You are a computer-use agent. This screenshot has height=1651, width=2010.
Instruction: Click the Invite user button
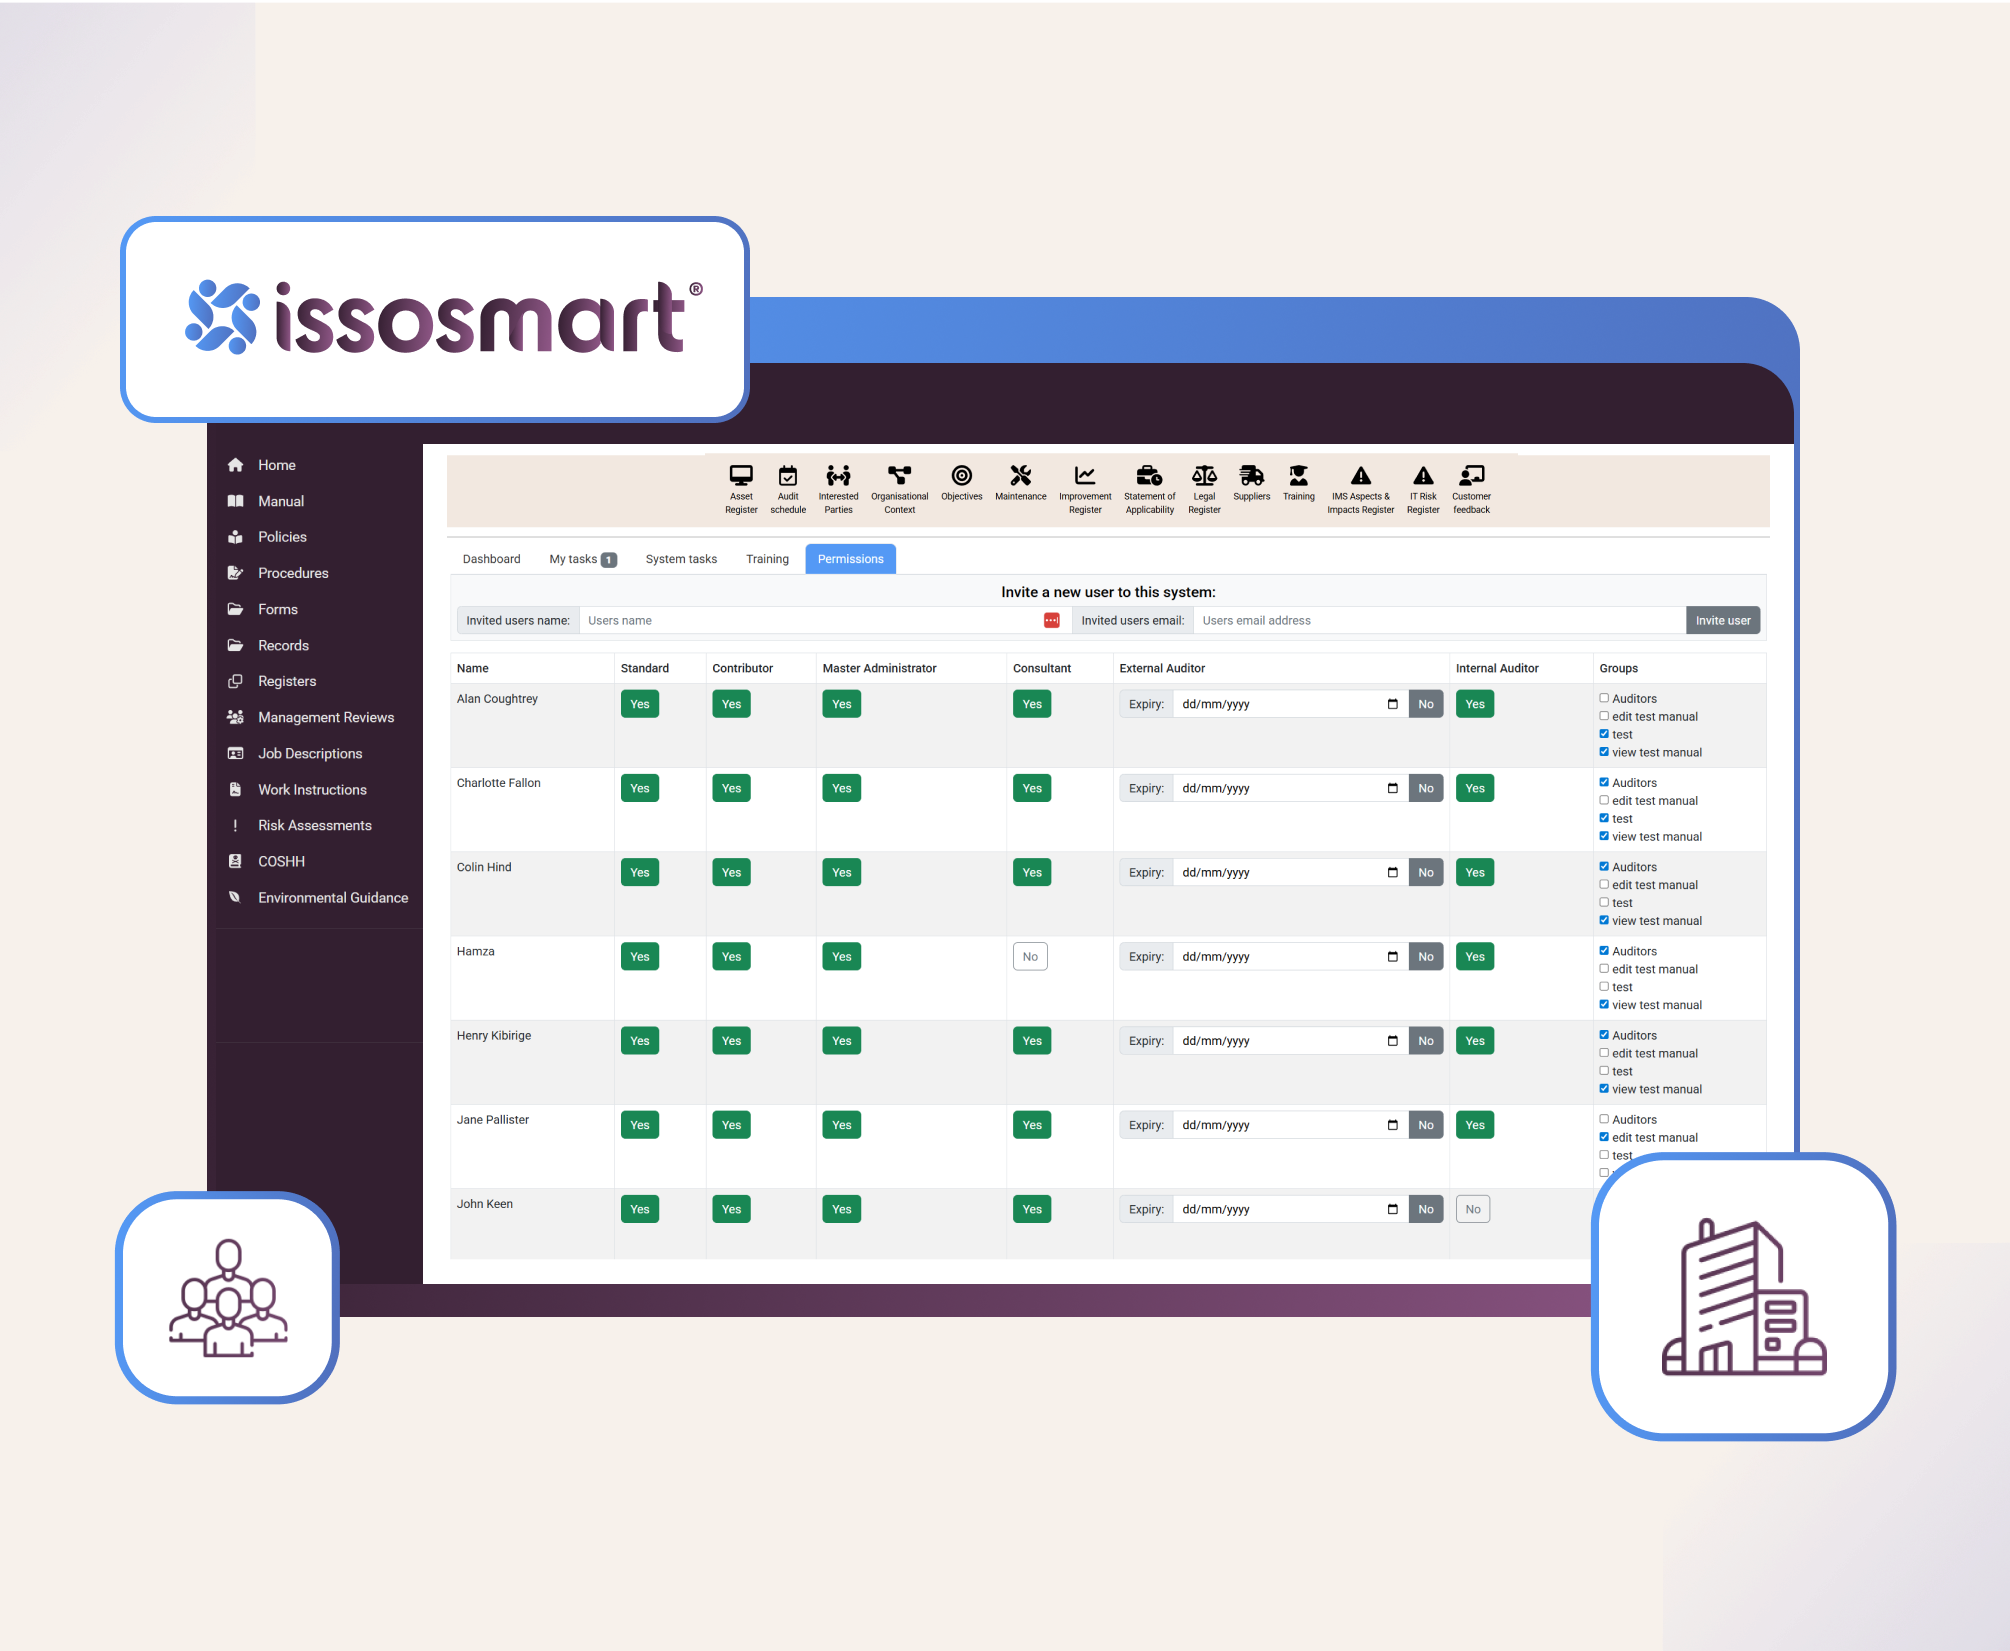tap(1722, 620)
